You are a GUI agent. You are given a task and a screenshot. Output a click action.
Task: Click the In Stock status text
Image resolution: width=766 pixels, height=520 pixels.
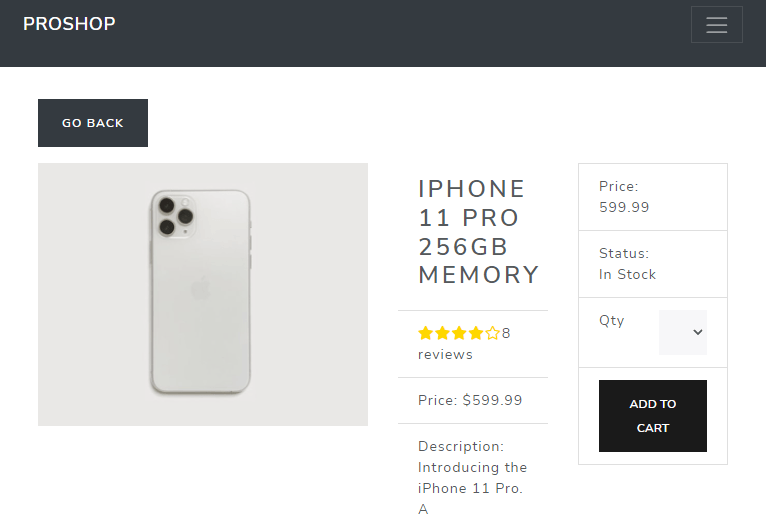point(627,274)
